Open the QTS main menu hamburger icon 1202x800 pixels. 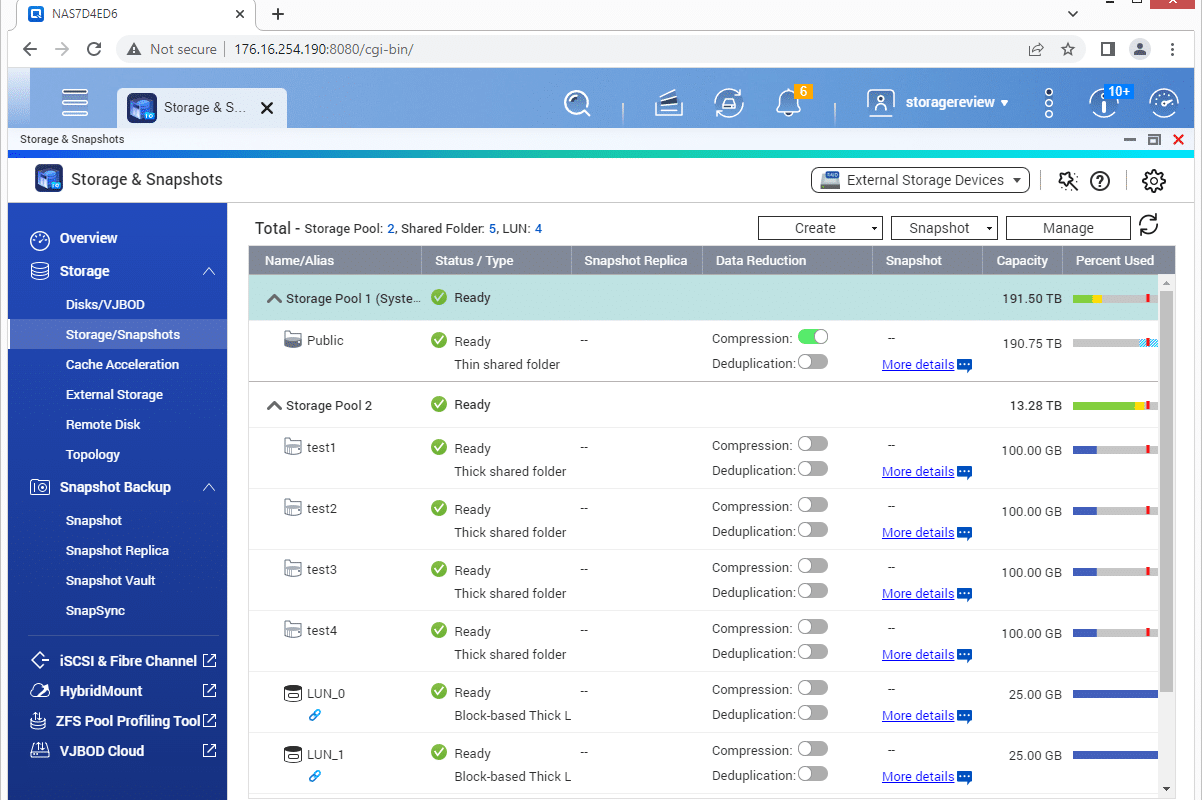[75, 102]
